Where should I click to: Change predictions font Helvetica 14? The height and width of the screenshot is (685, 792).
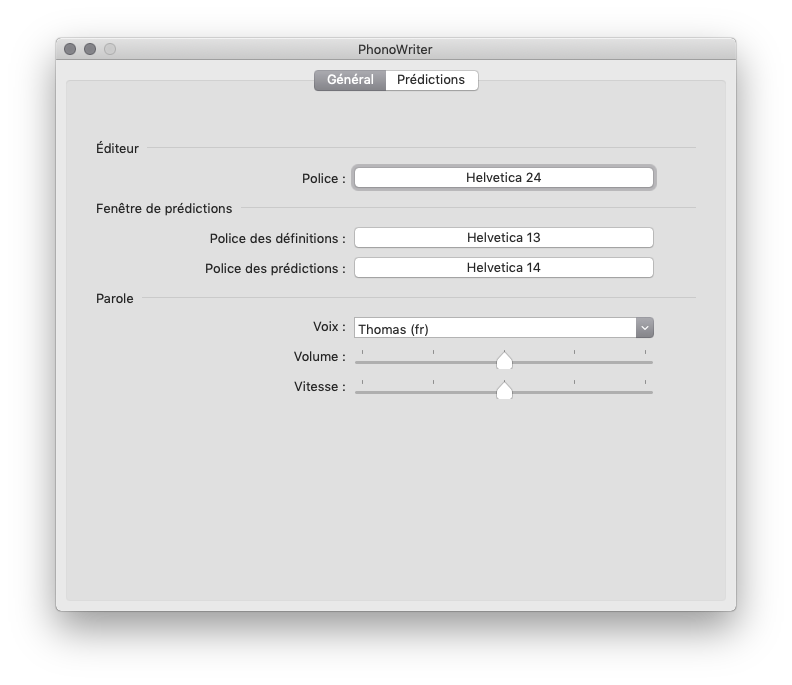[504, 268]
